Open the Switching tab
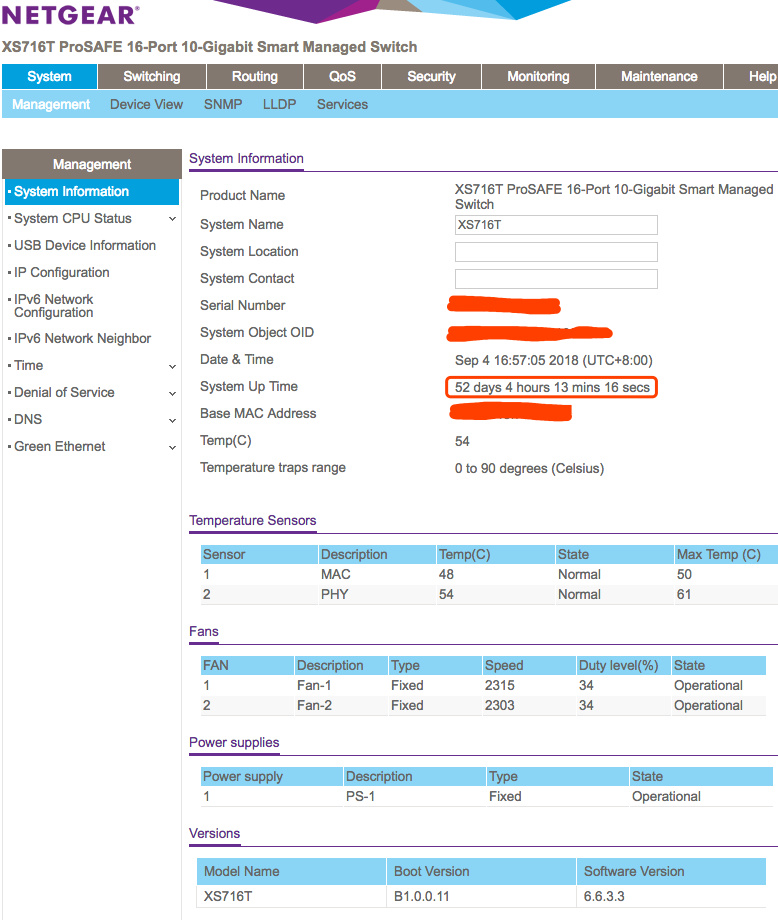Image resolution: width=778 pixels, height=920 pixels. tap(151, 76)
